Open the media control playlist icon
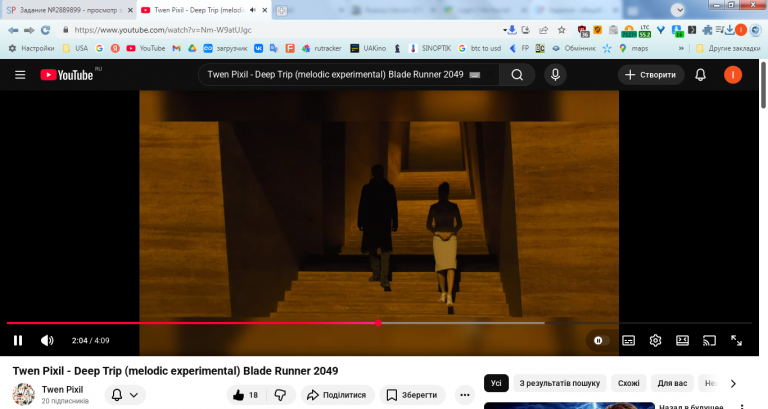This screenshot has height=409, width=768. (x=719, y=30)
